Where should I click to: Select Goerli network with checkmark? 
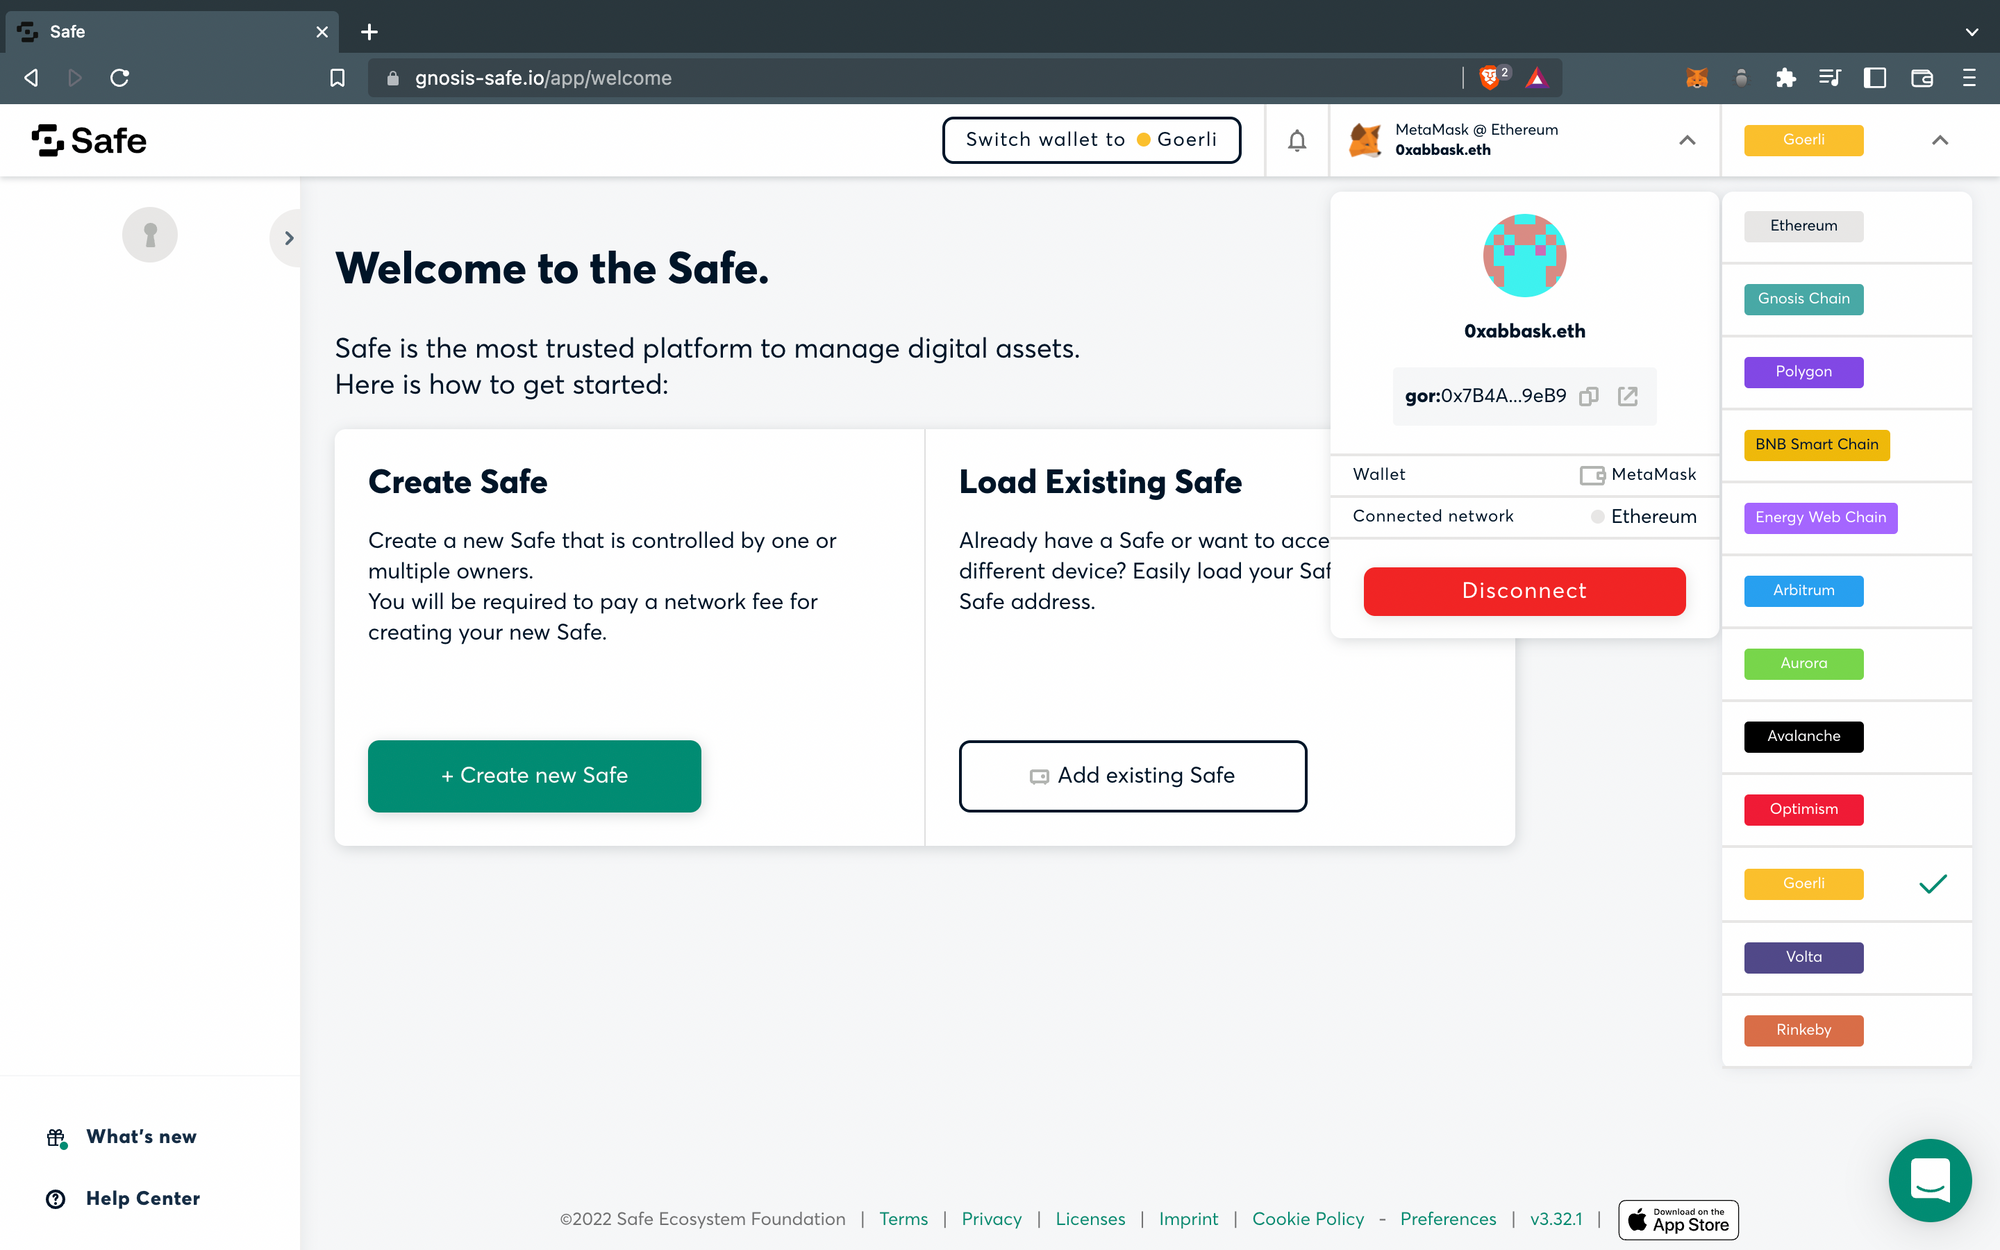click(1804, 883)
